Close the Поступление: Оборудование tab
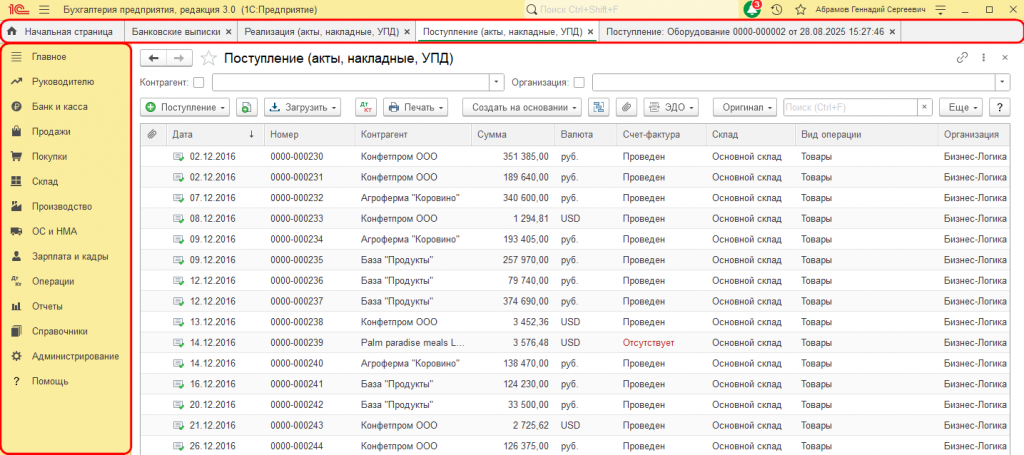The width and height of the screenshot is (1024, 455). (892, 31)
